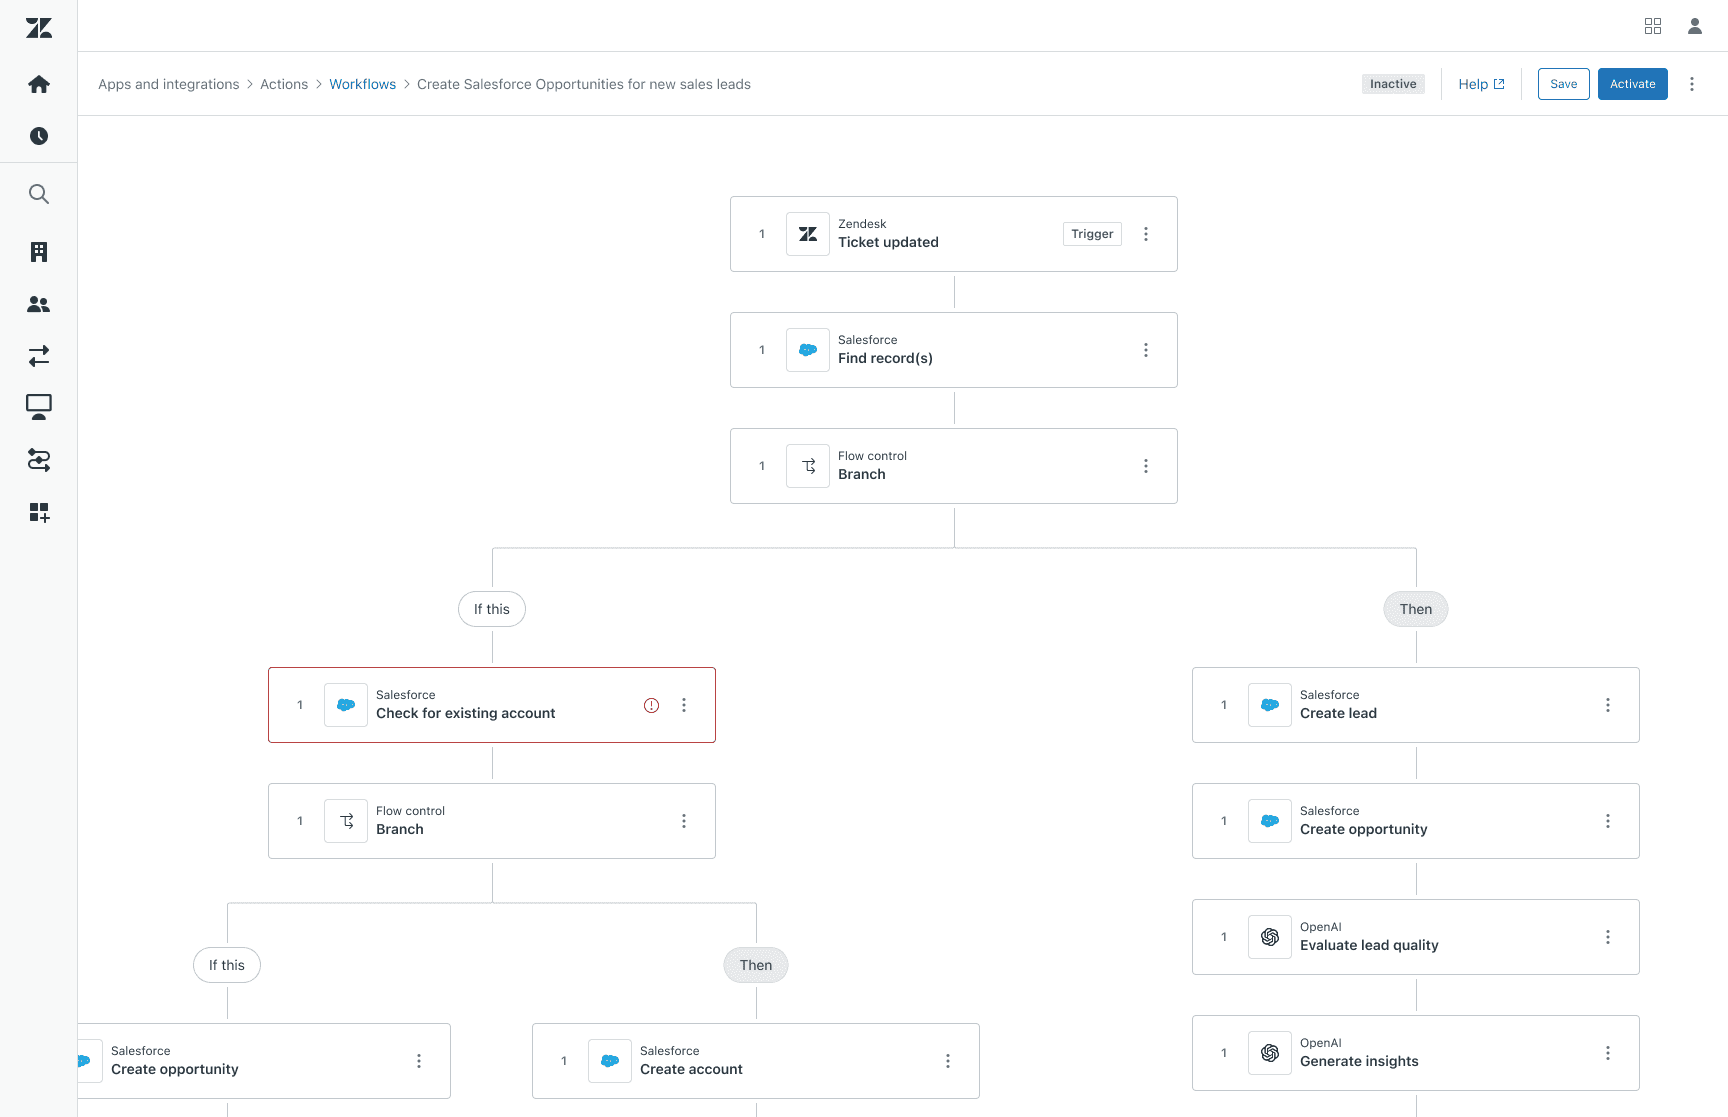The width and height of the screenshot is (1728, 1117).
Task: Select the 'Create account' step title
Action: [x=691, y=1069]
